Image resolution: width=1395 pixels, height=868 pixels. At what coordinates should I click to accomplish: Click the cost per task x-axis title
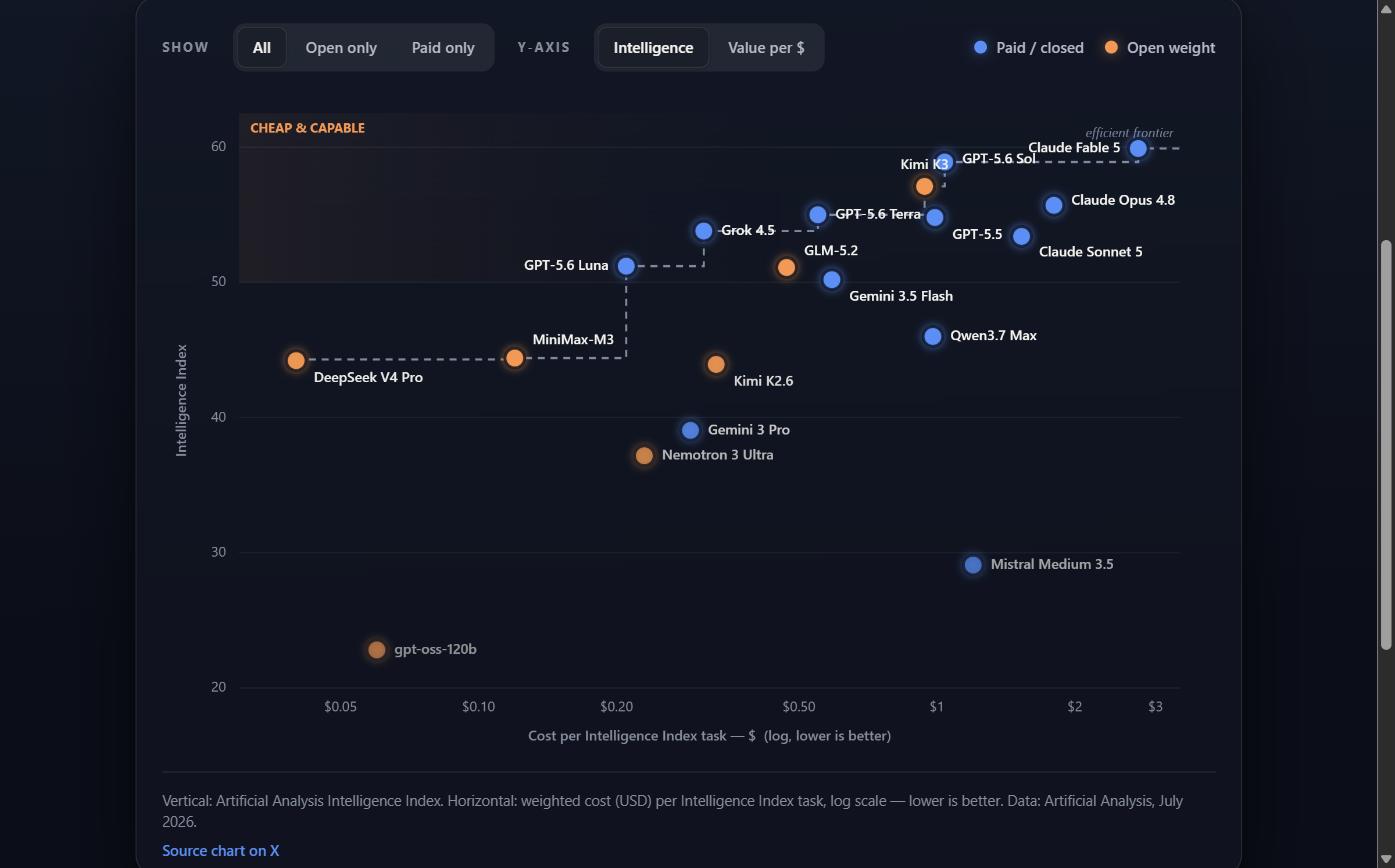[709, 736]
